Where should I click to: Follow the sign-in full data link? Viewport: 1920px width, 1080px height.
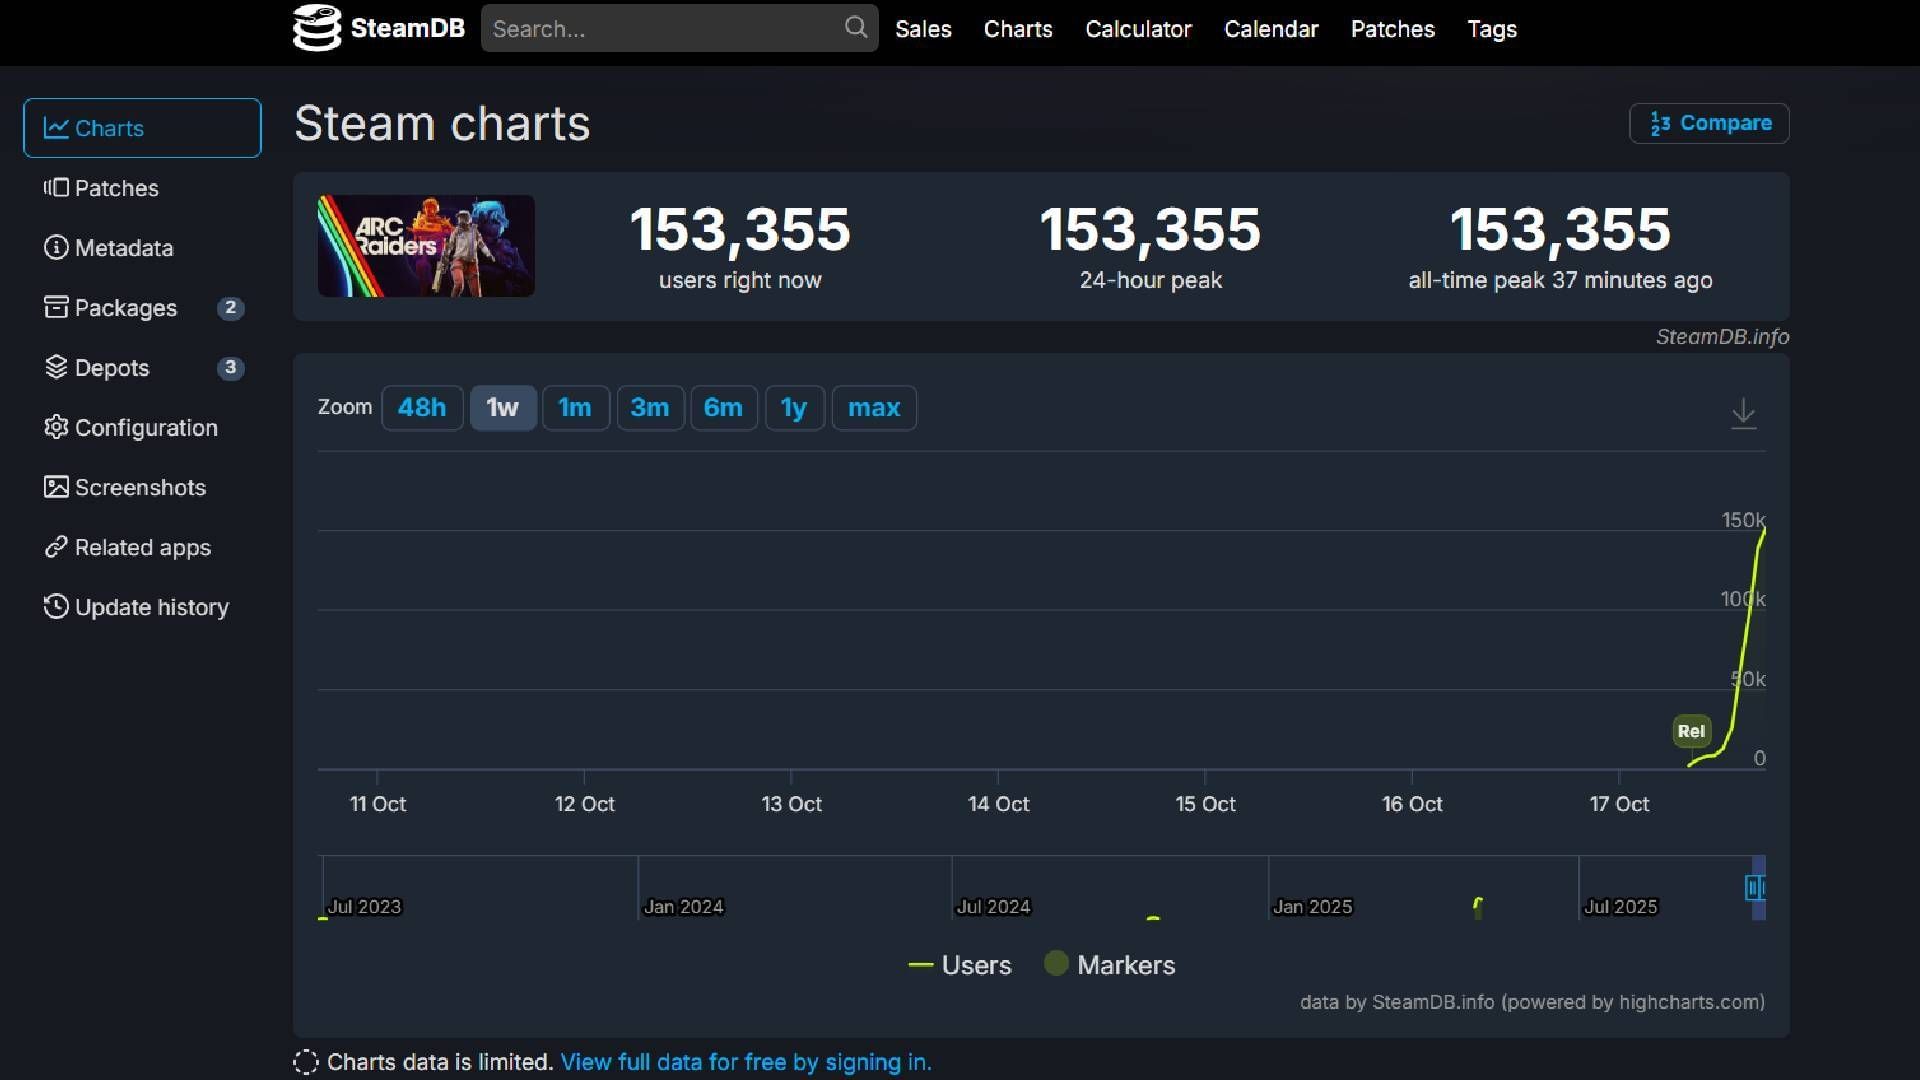[x=745, y=1062]
